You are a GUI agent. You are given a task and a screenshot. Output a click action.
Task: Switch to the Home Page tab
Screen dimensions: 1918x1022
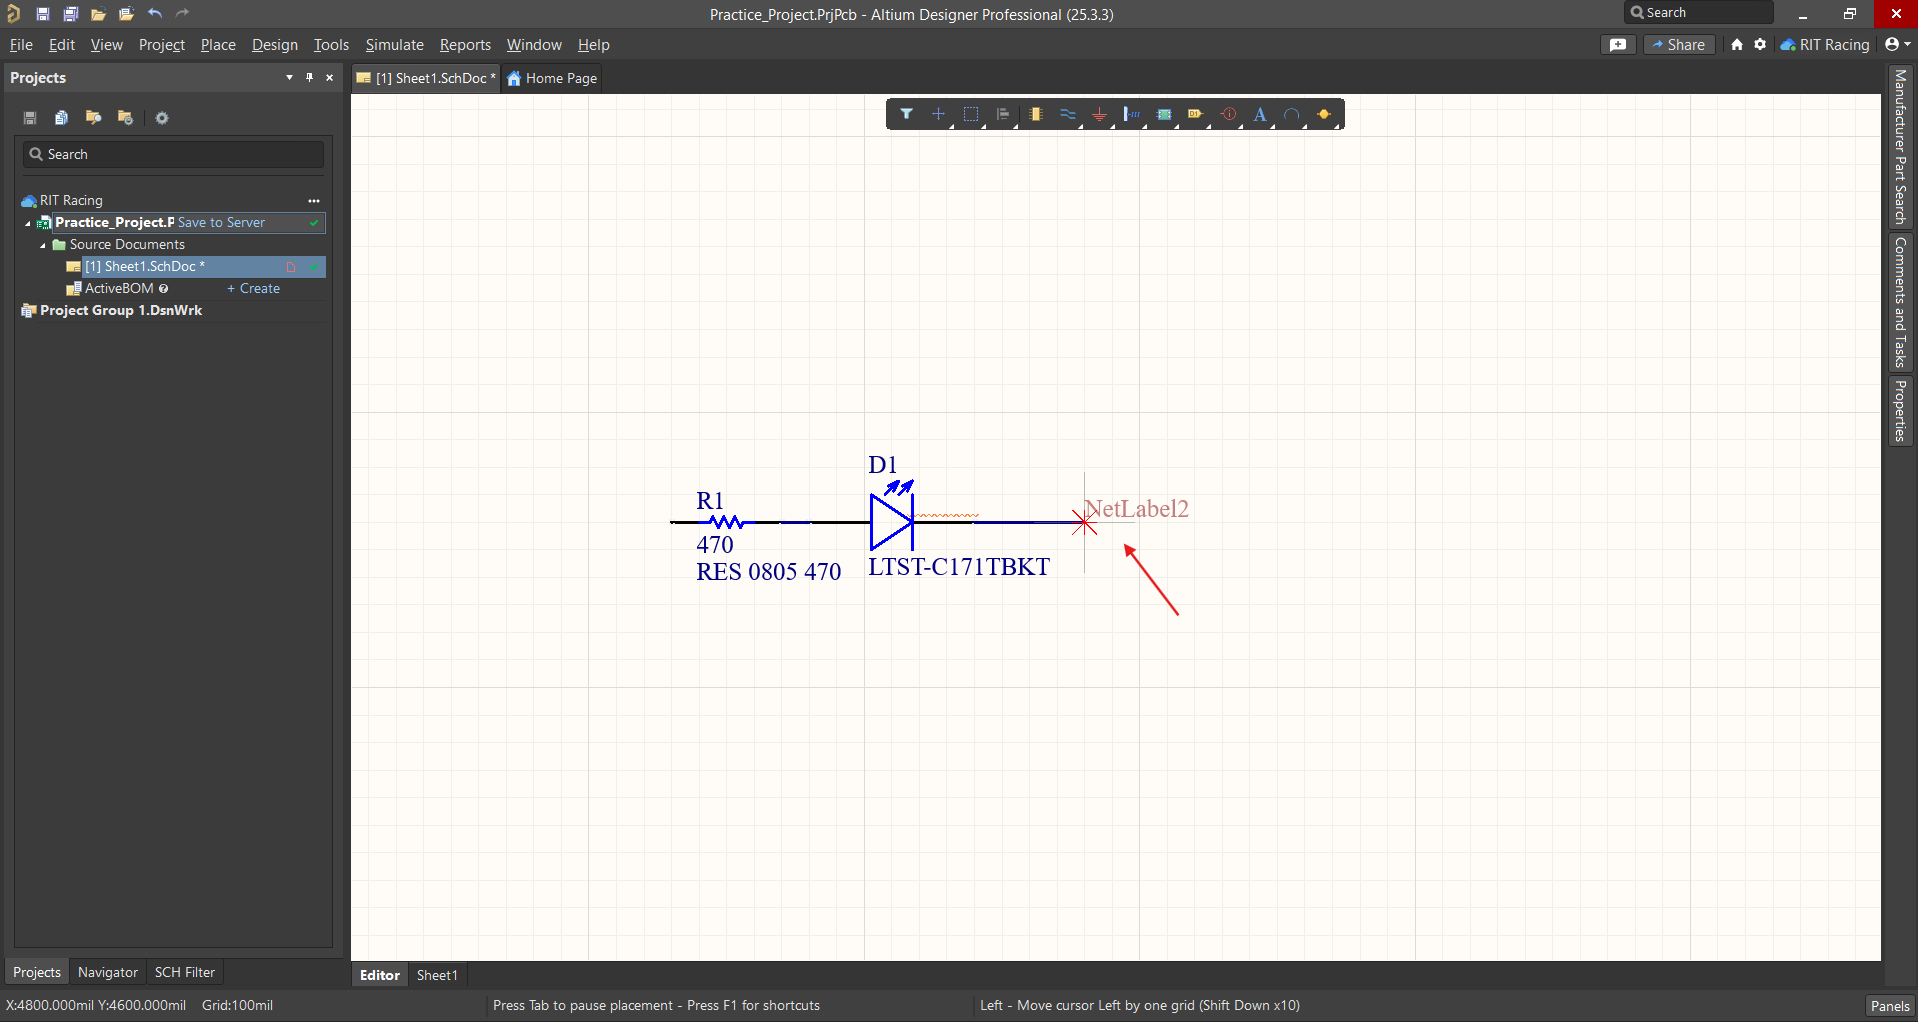pyautogui.click(x=552, y=78)
